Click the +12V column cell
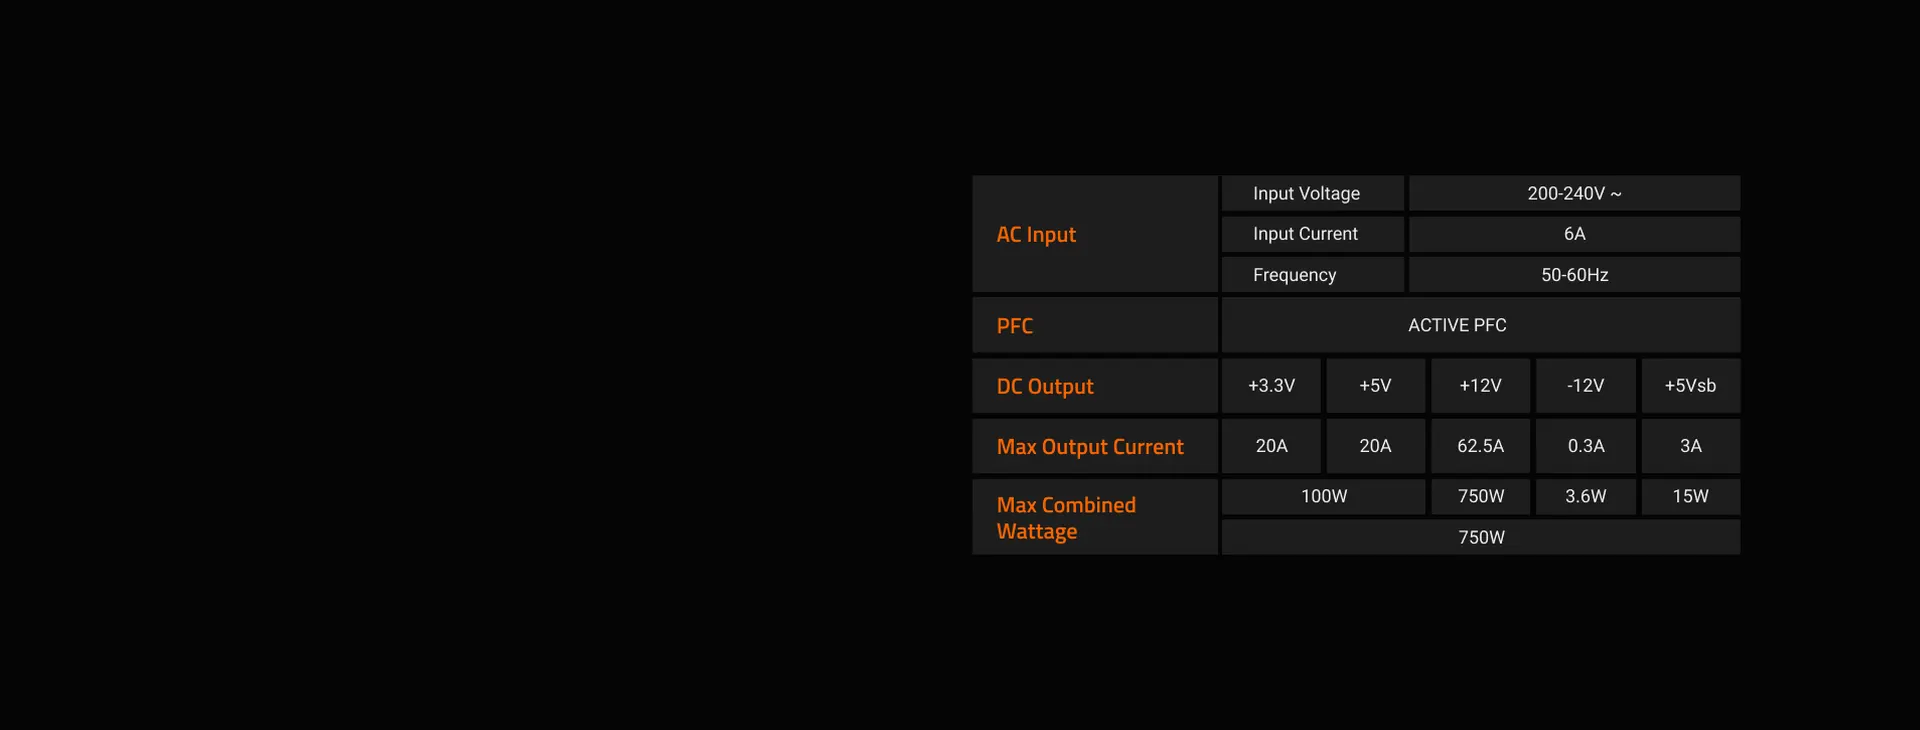The width and height of the screenshot is (1920, 730). [x=1480, y=386]
